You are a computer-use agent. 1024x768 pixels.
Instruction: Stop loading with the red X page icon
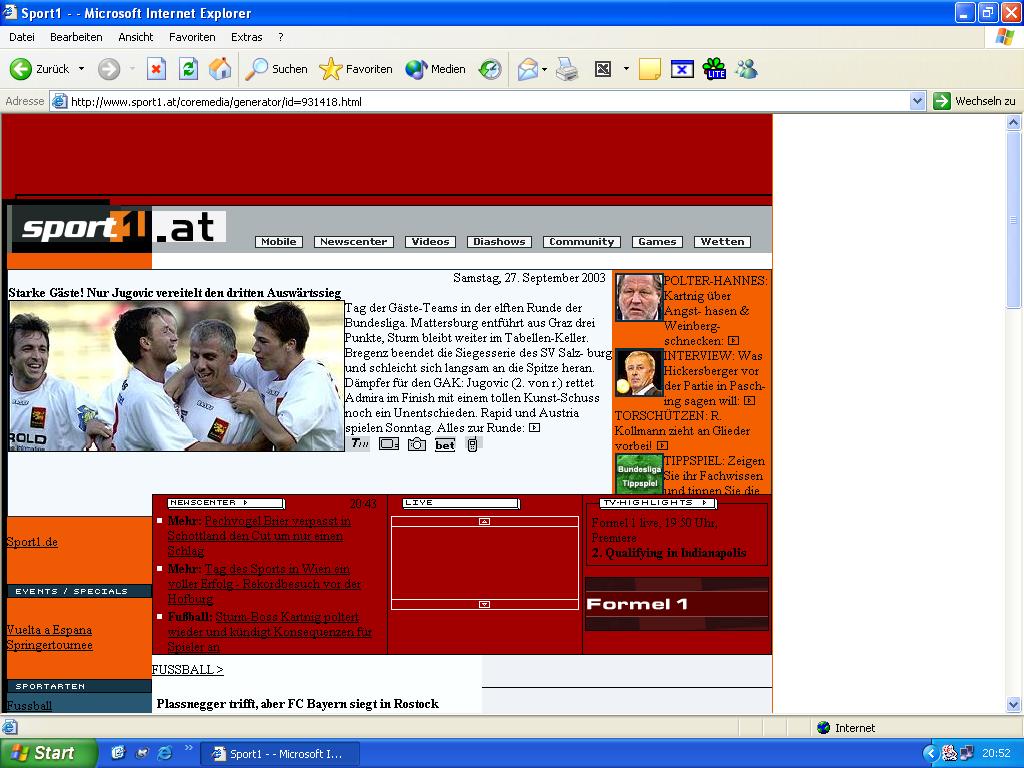point(156,69)
